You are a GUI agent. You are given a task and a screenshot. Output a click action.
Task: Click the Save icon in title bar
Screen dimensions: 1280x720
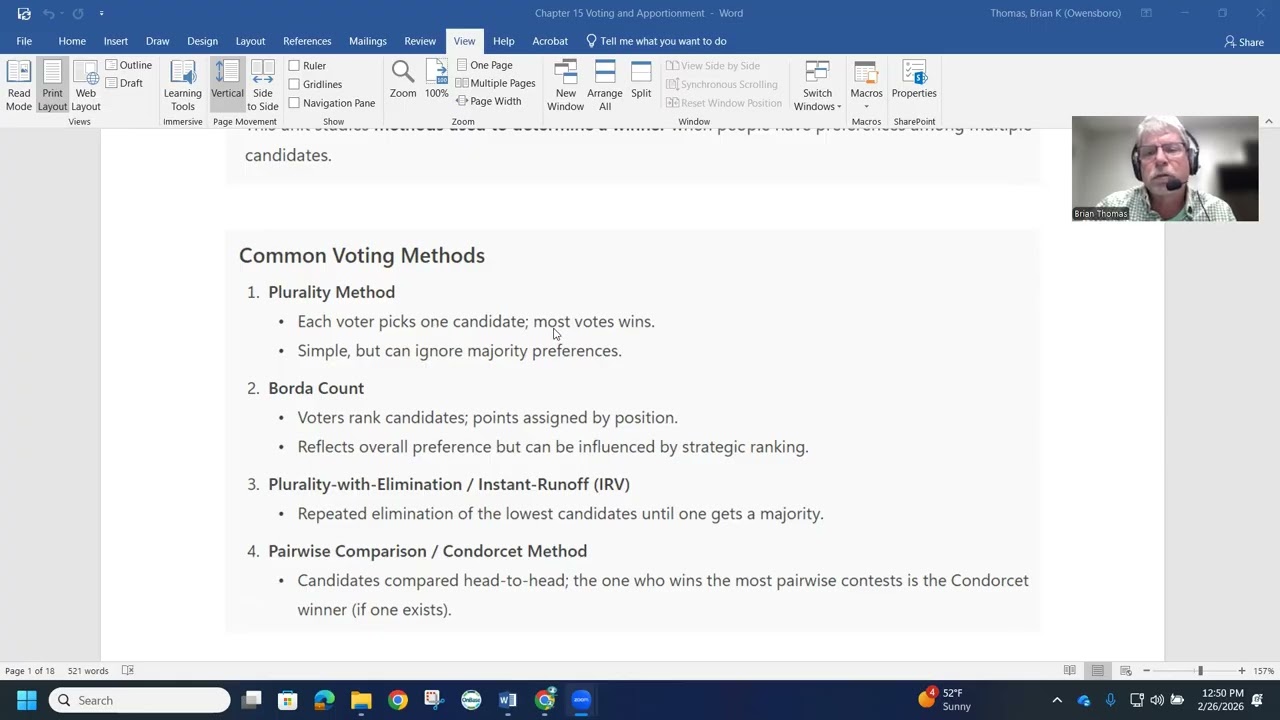click(x=24, y=13)
